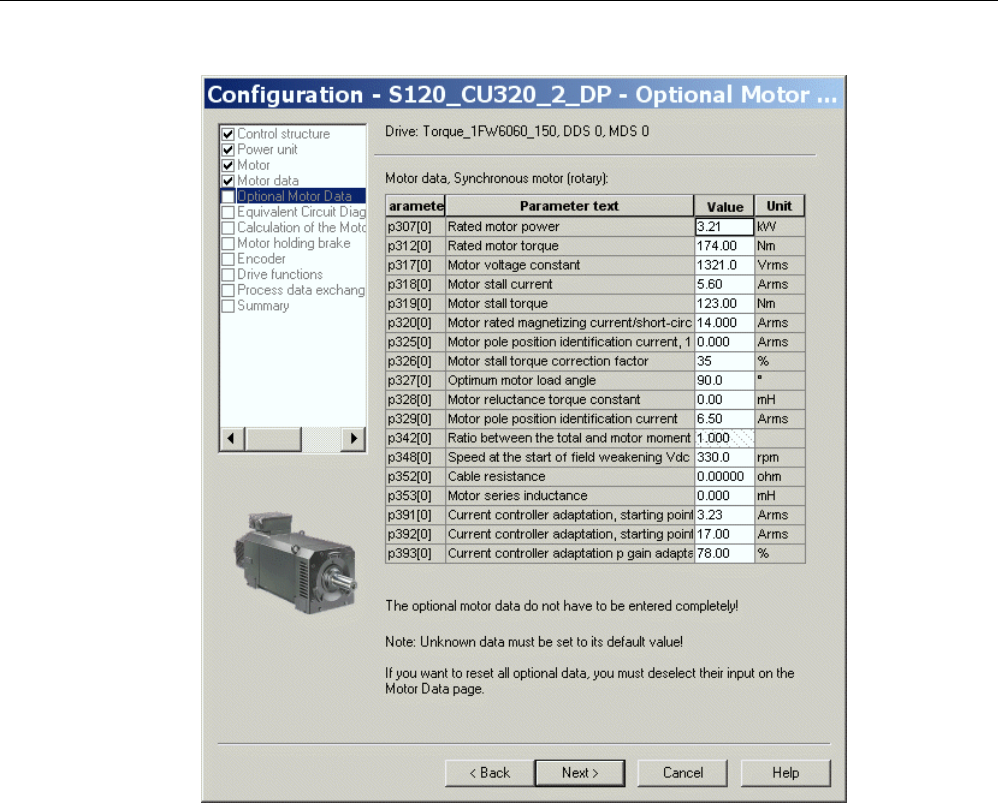Check the Calculation of the Motor box

tap(228, 228)
